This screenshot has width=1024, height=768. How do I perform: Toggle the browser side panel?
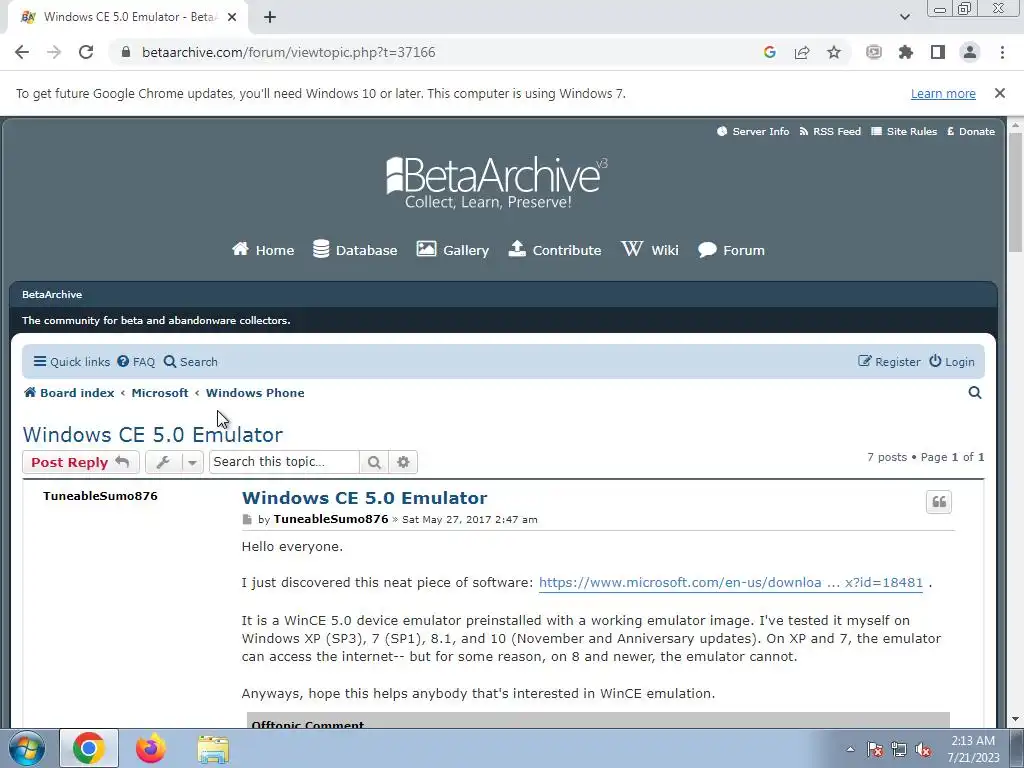pos(938,52)
